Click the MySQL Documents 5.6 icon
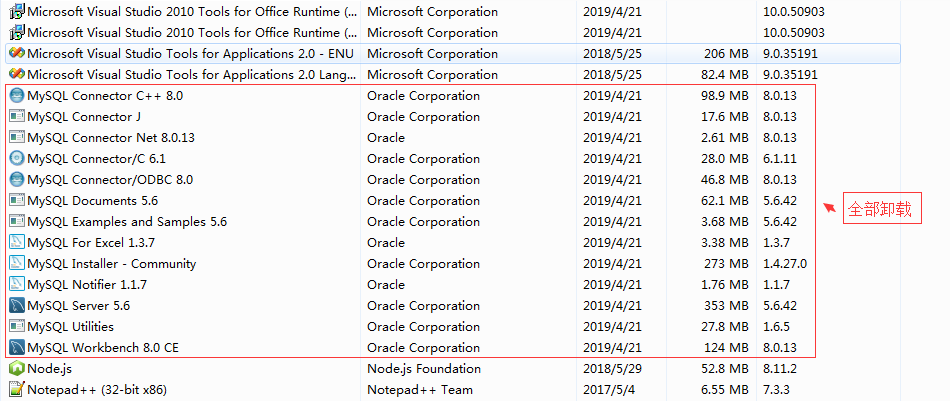 [x=17, y=200]
